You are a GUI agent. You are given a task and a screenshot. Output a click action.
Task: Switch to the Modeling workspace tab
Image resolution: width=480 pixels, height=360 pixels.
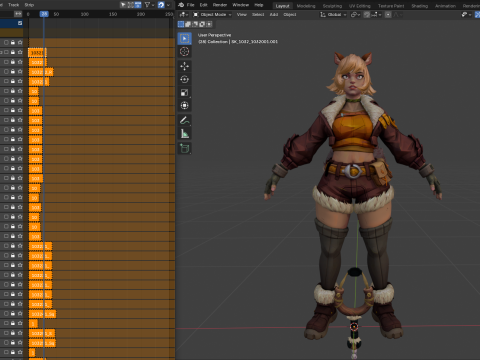306,6
